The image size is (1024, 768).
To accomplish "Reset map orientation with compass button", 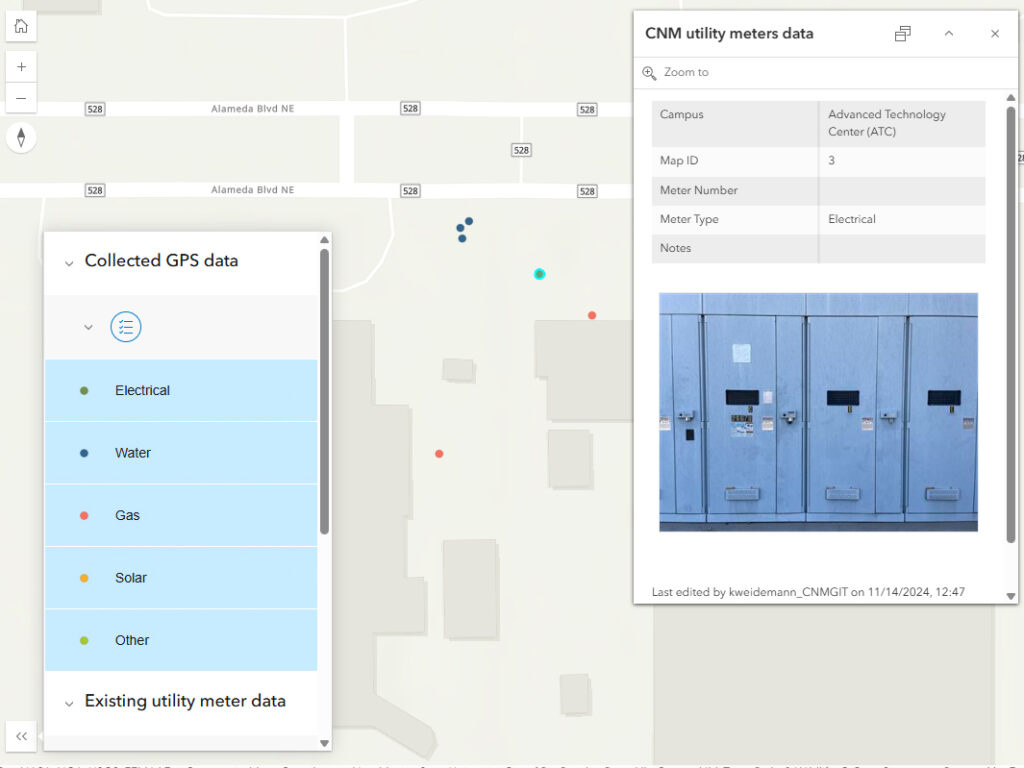I will coord(21,137).
